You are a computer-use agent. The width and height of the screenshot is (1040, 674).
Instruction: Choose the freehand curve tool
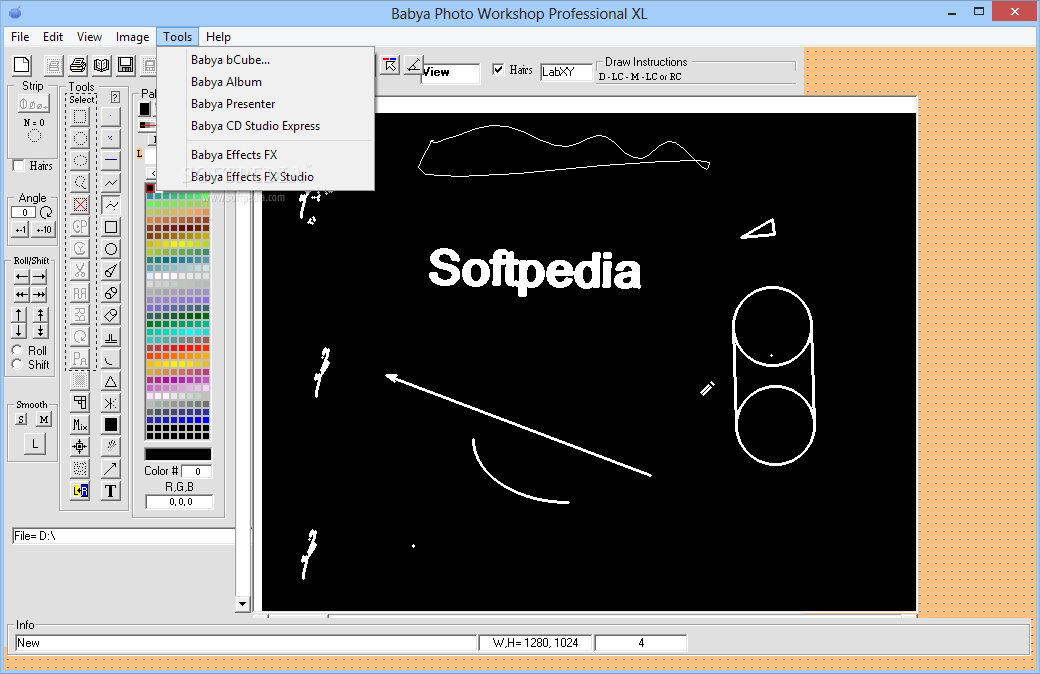(x=111, y=205)
